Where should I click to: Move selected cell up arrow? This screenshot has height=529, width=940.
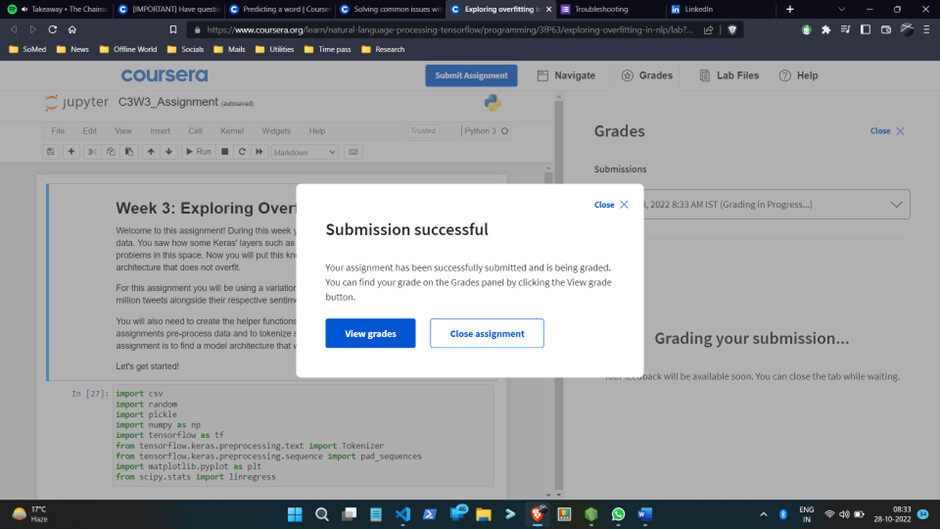pyautogui.click(x=150, y=152)
